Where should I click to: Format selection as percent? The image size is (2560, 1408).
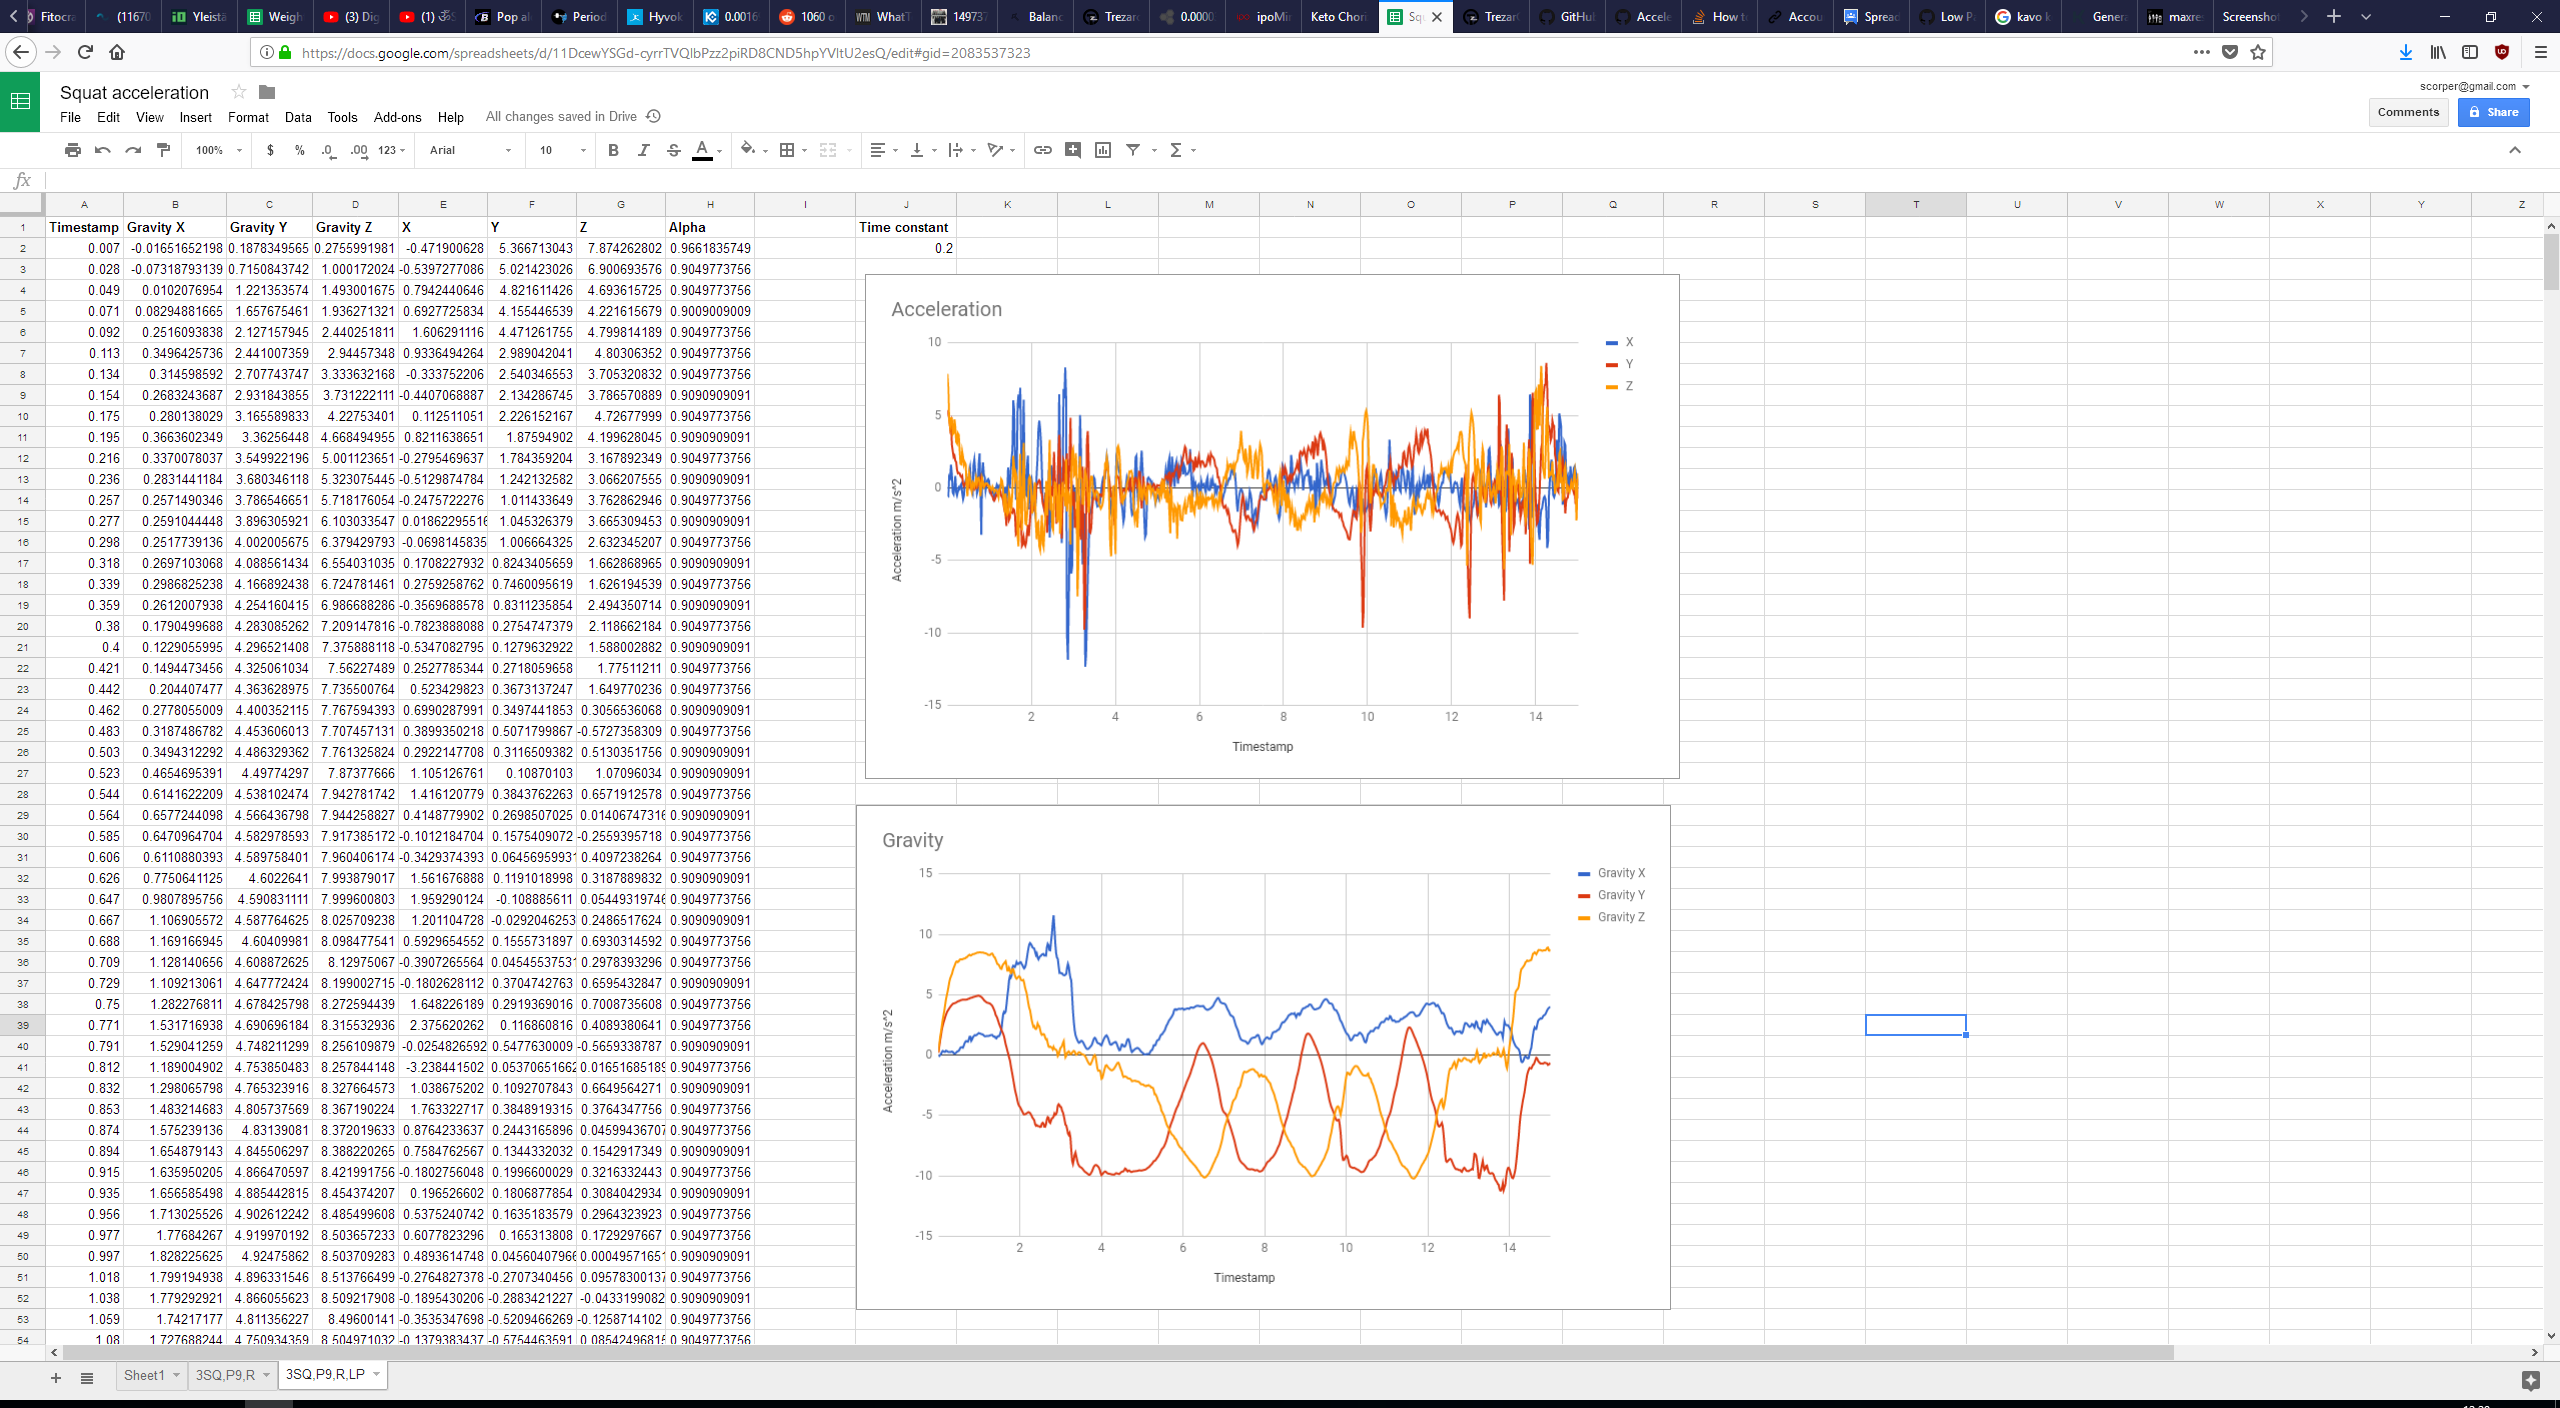(299, 150)
